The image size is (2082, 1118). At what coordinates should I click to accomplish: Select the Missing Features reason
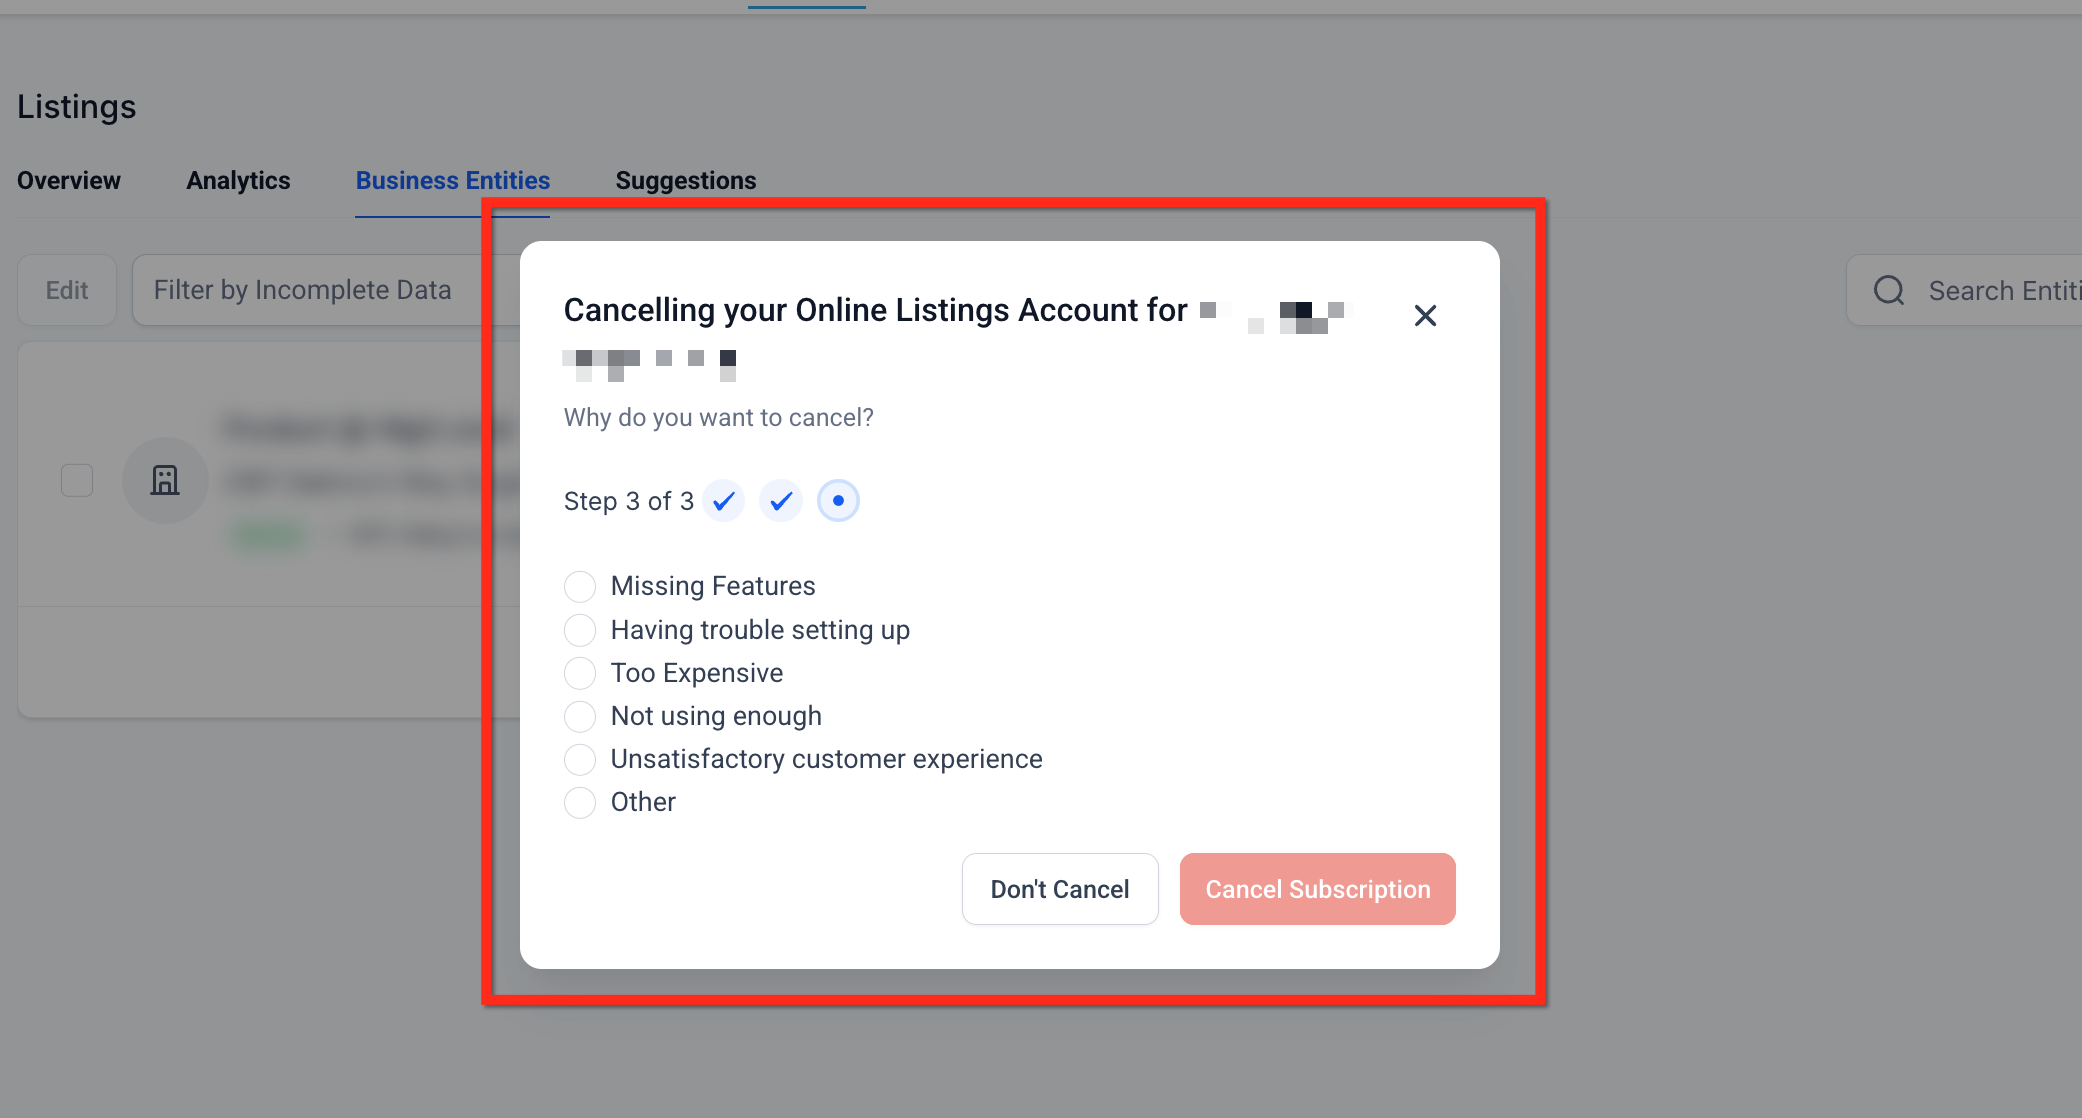580,586
